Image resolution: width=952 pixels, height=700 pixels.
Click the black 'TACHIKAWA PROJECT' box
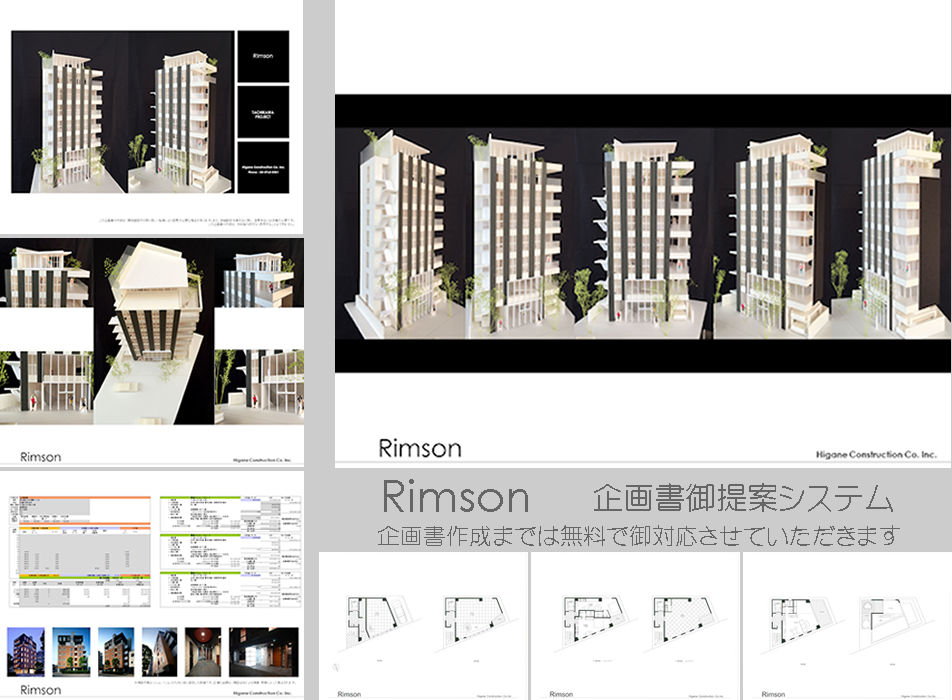(263, 112)
